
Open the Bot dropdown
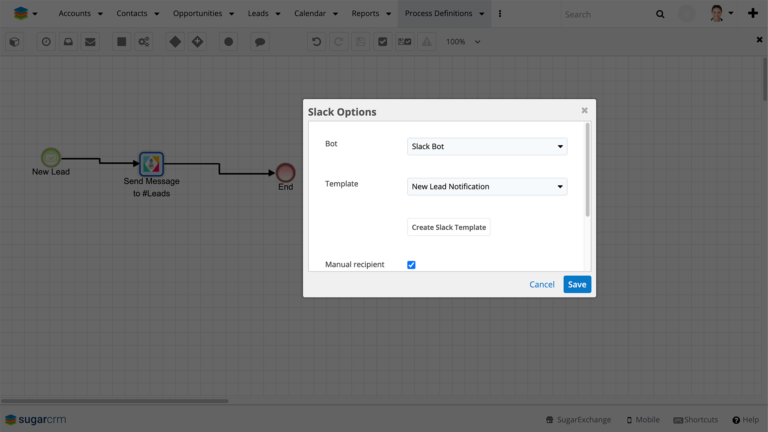[487, 146]
